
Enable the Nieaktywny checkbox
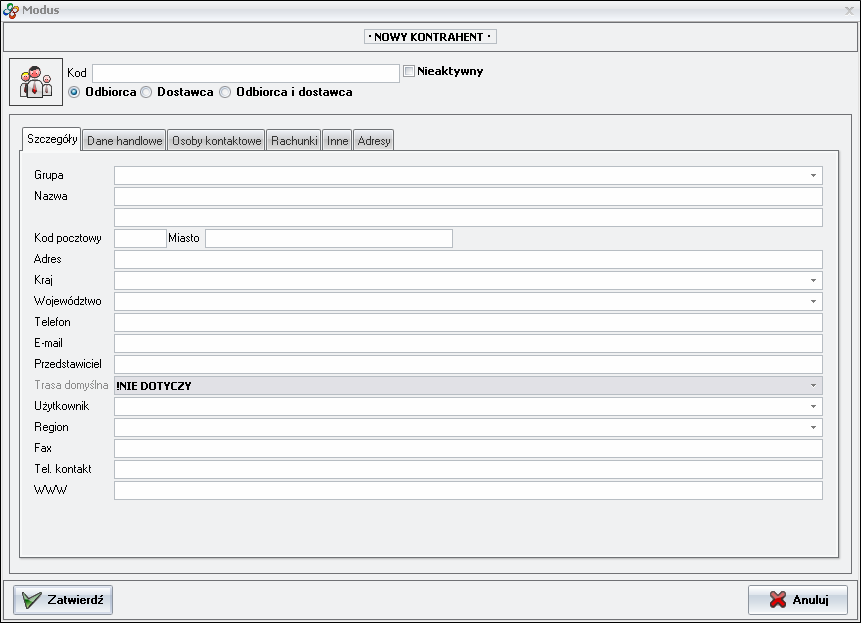click(x=408, y=70)
